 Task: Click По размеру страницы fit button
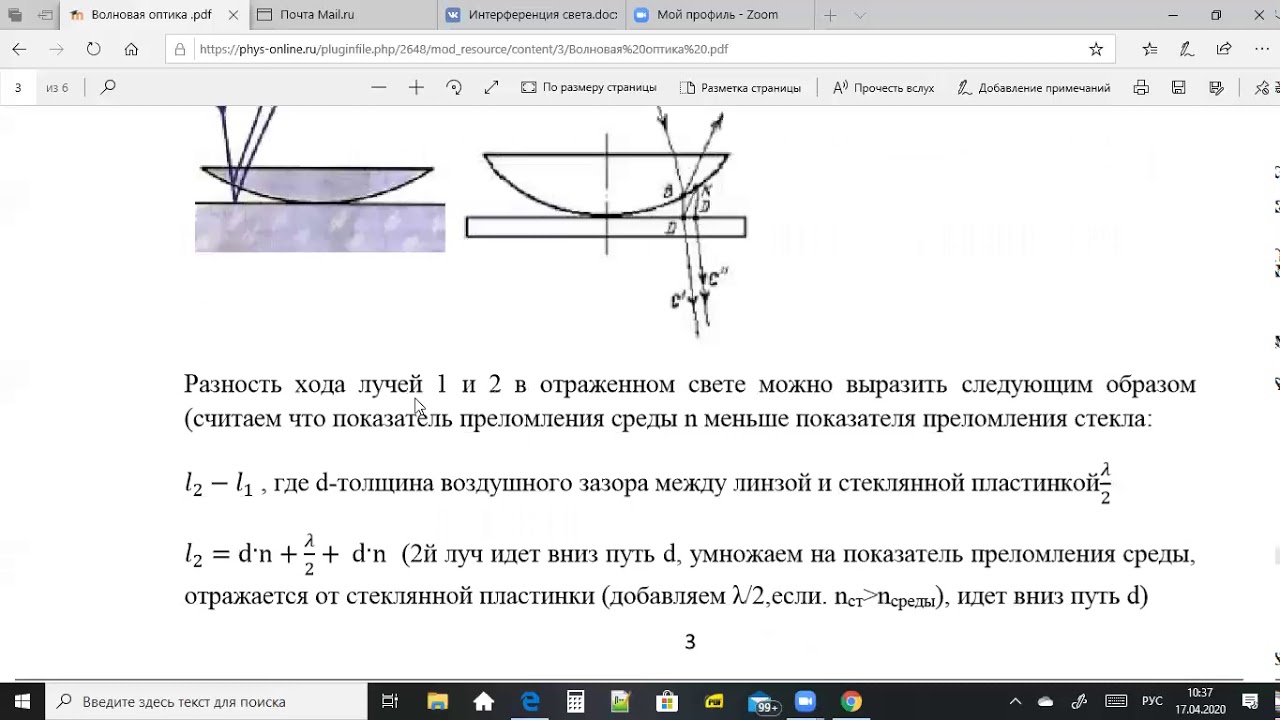[x=589, y=87]
